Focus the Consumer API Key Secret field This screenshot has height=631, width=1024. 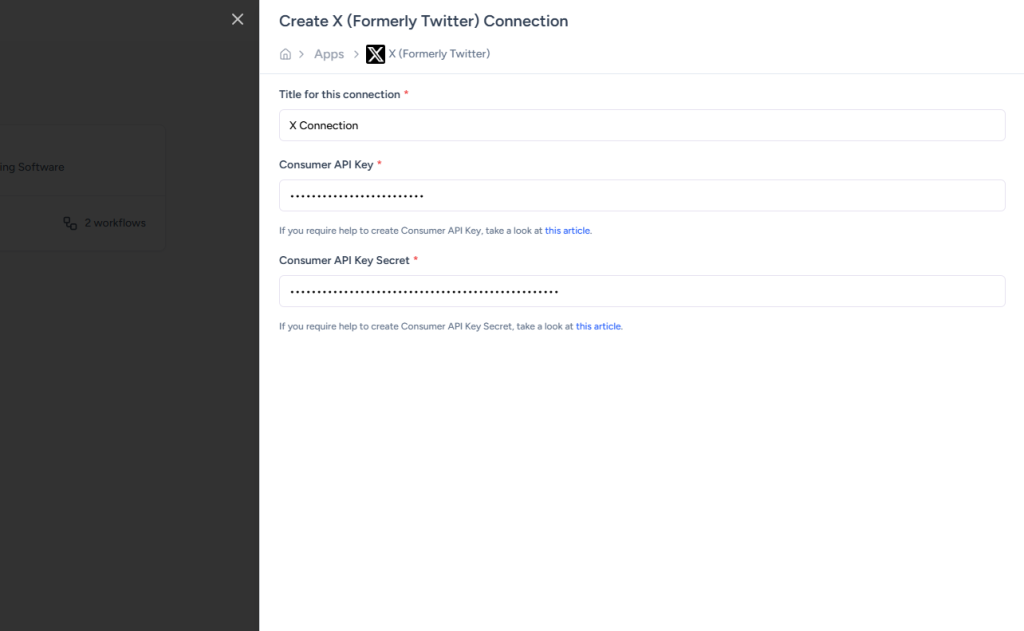[641, 291]
